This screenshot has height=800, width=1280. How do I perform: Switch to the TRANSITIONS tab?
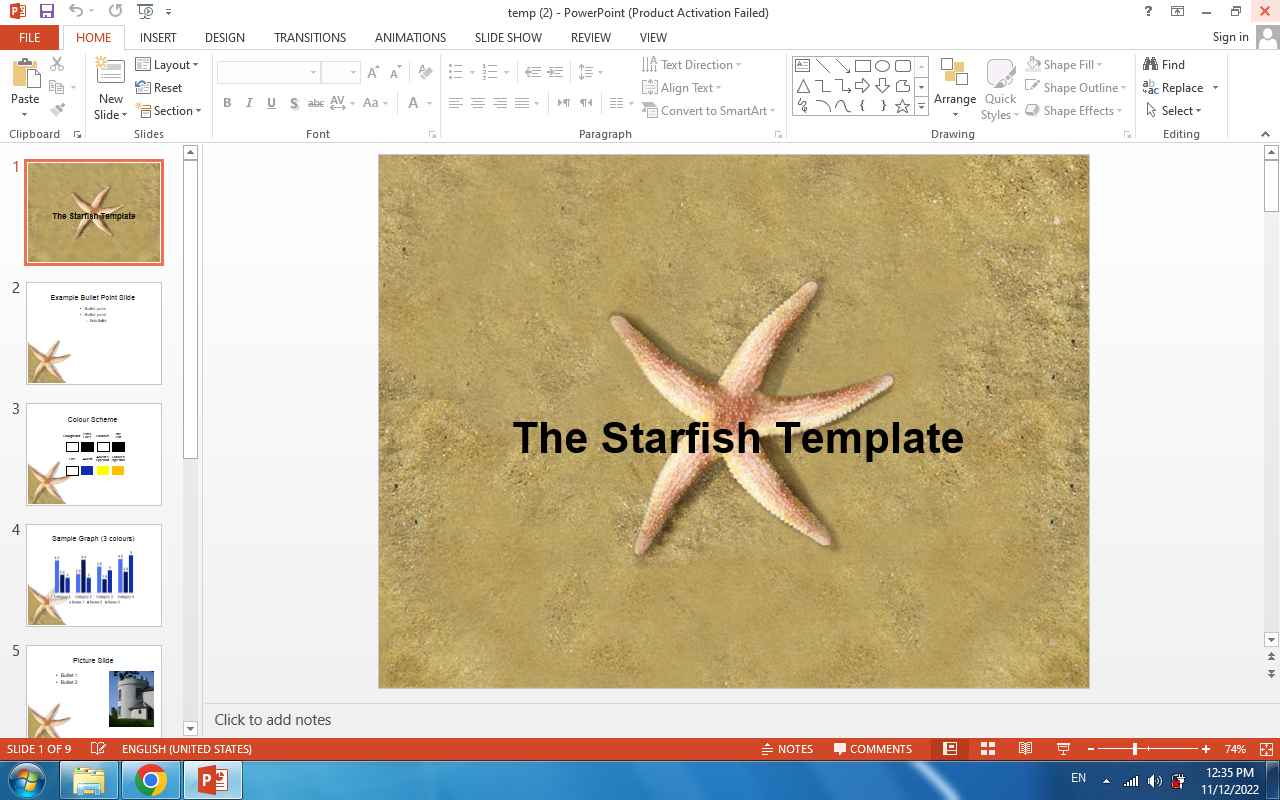click(310, 37)
